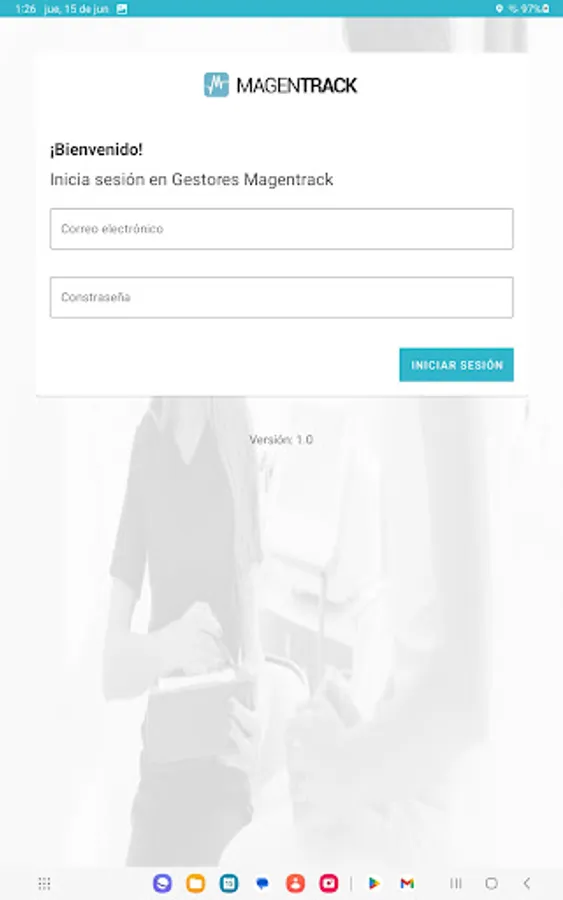
Task: Focus the Contraseña password field
Action: pyautogui.click(x=281, y=297)
